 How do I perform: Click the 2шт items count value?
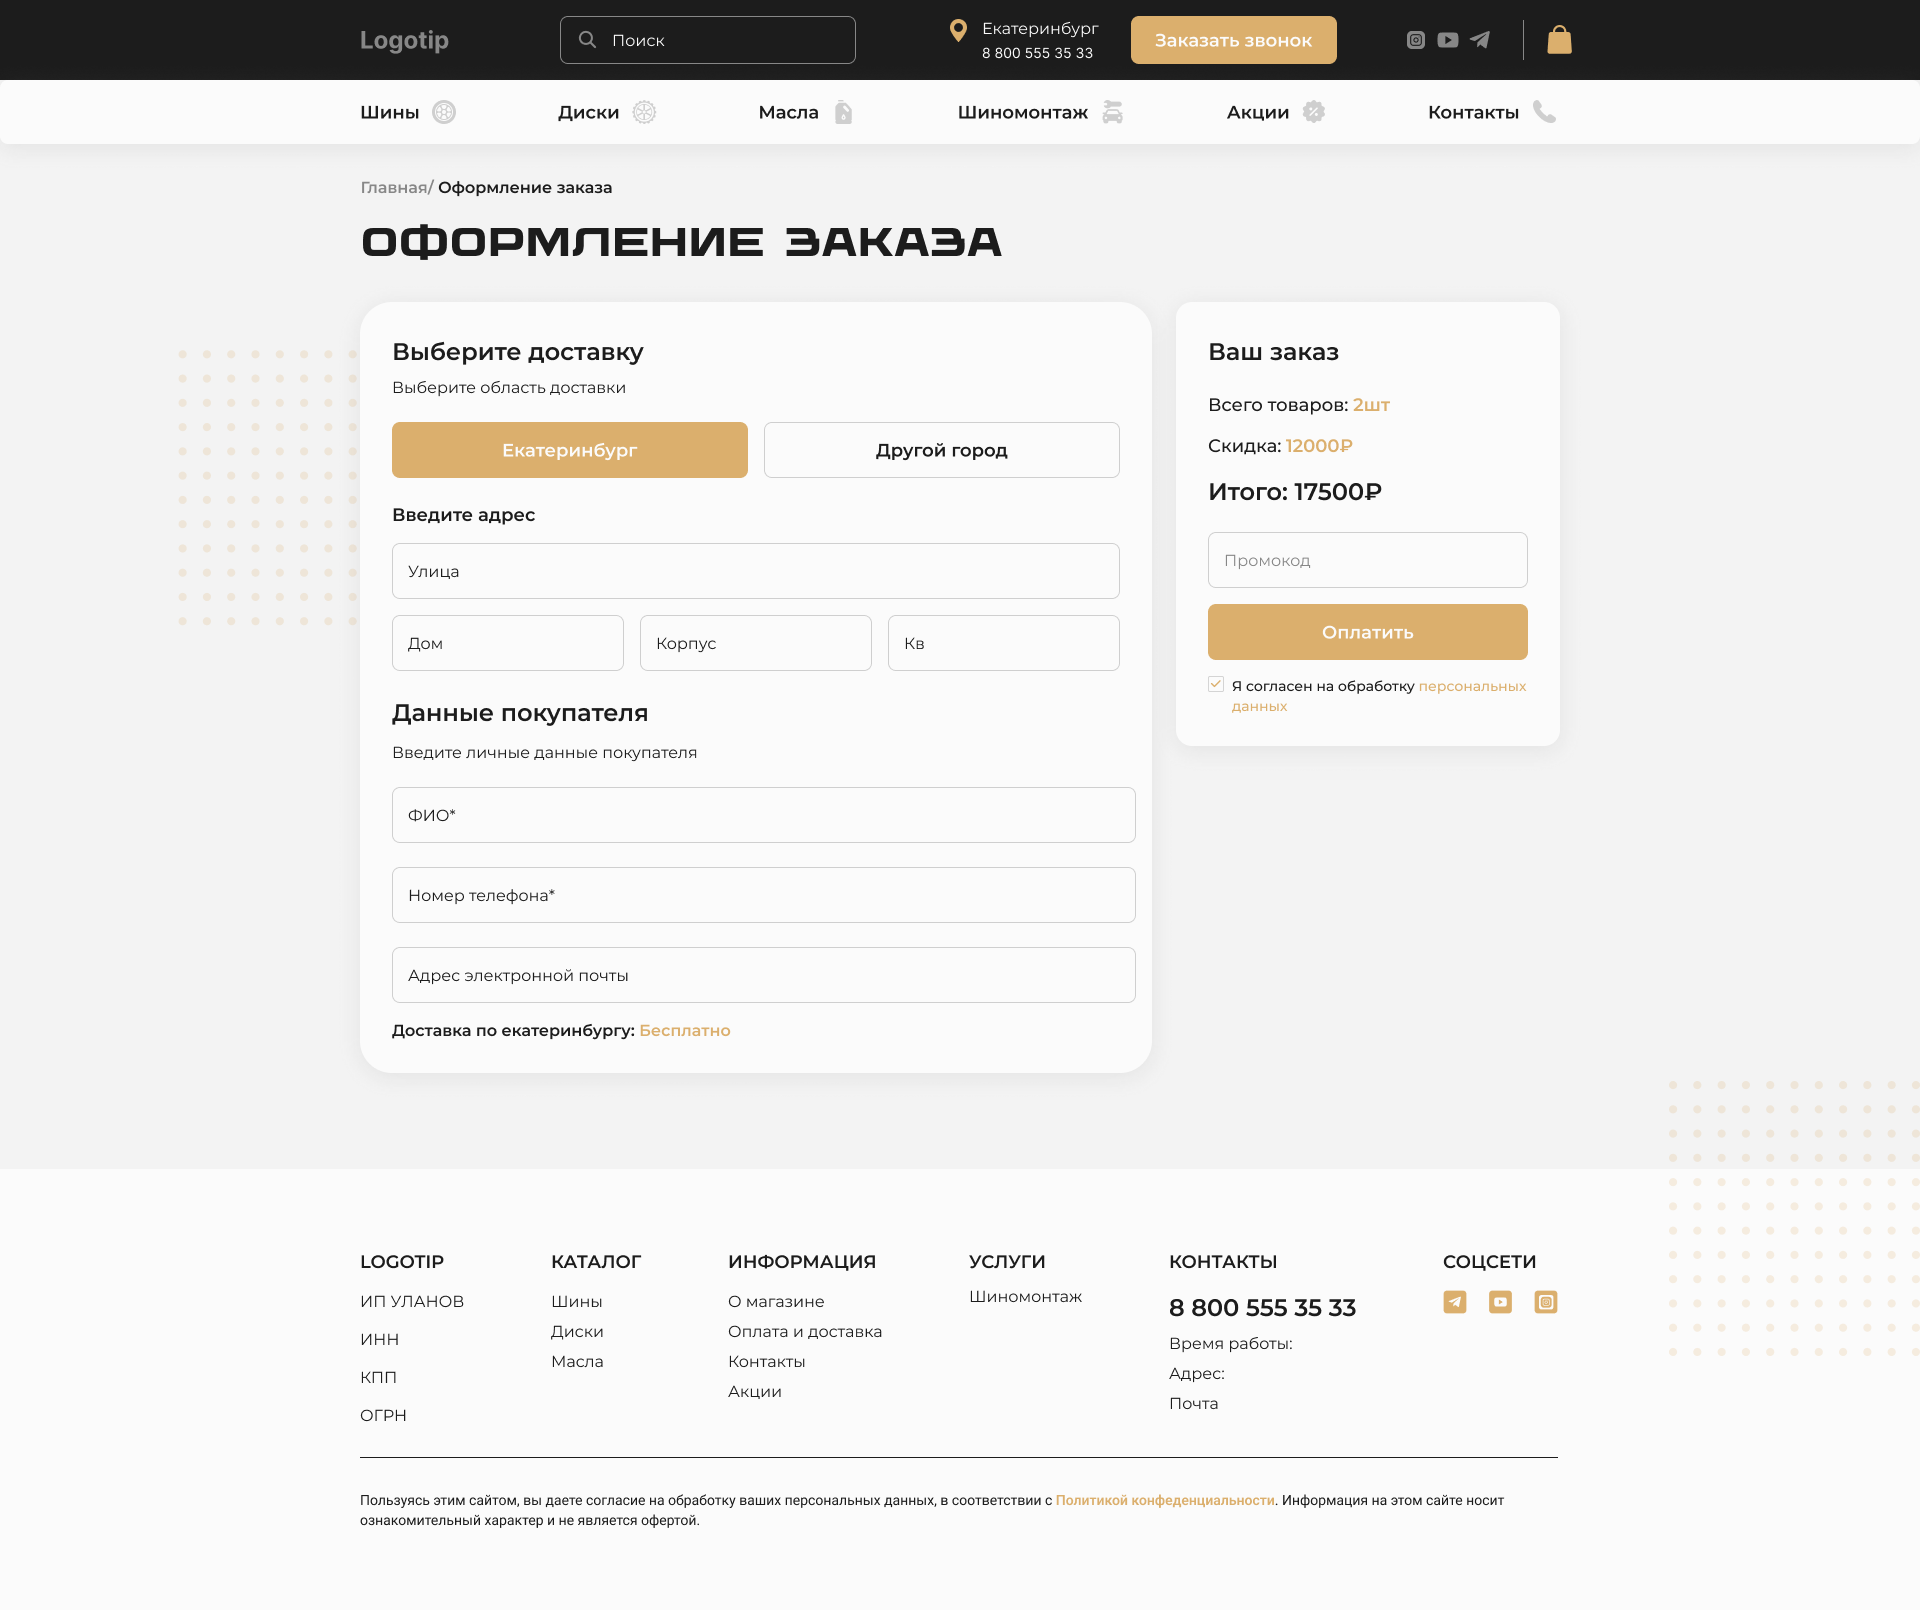point(1371,405)
